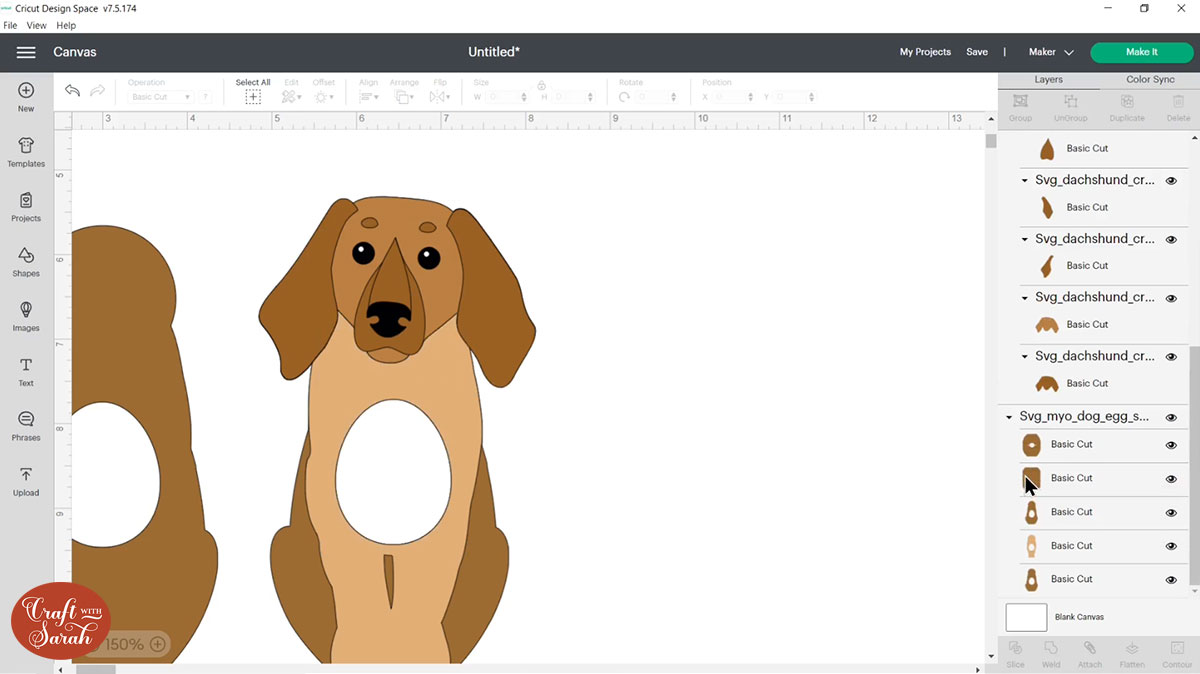This screenshot has height=674, width=1200.
Task: Hide the last Basic Cut layer
Action: (1171, 580)
